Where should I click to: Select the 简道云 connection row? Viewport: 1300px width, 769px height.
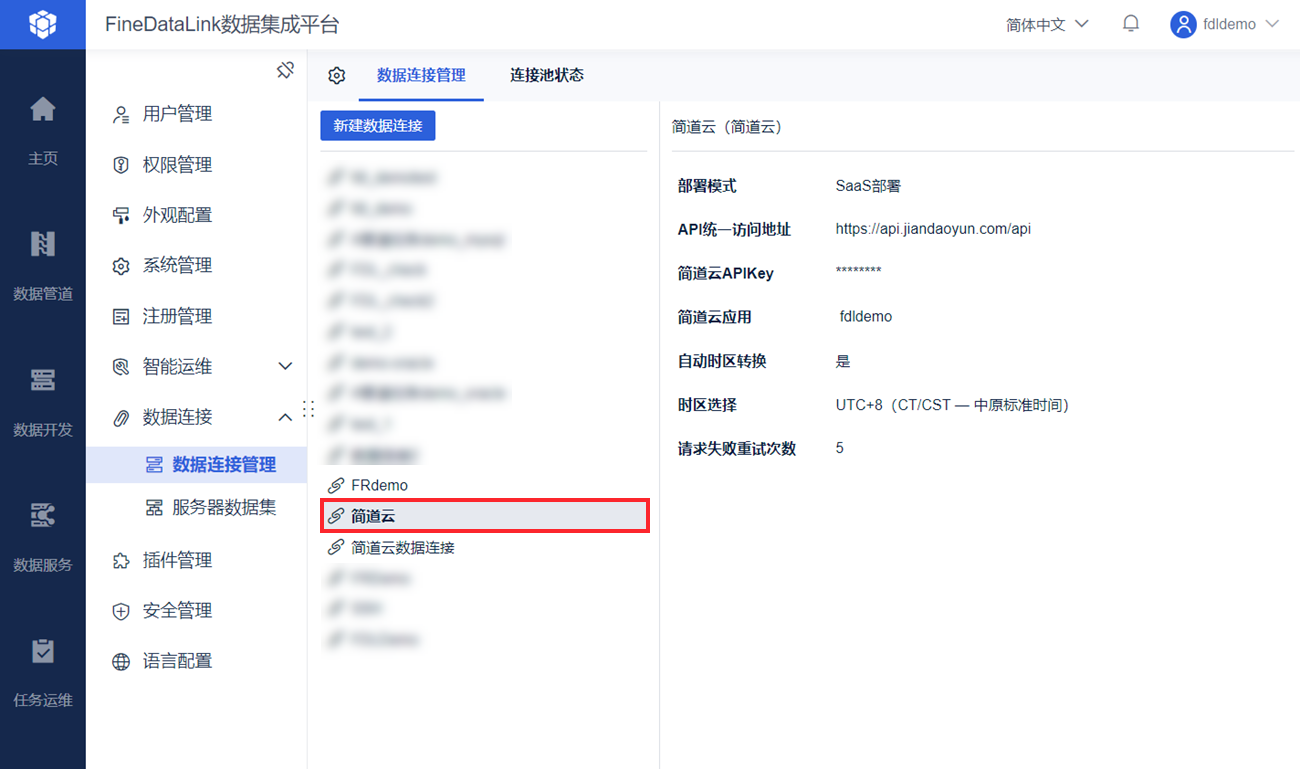pyautogui.click(x=484, y=516)
